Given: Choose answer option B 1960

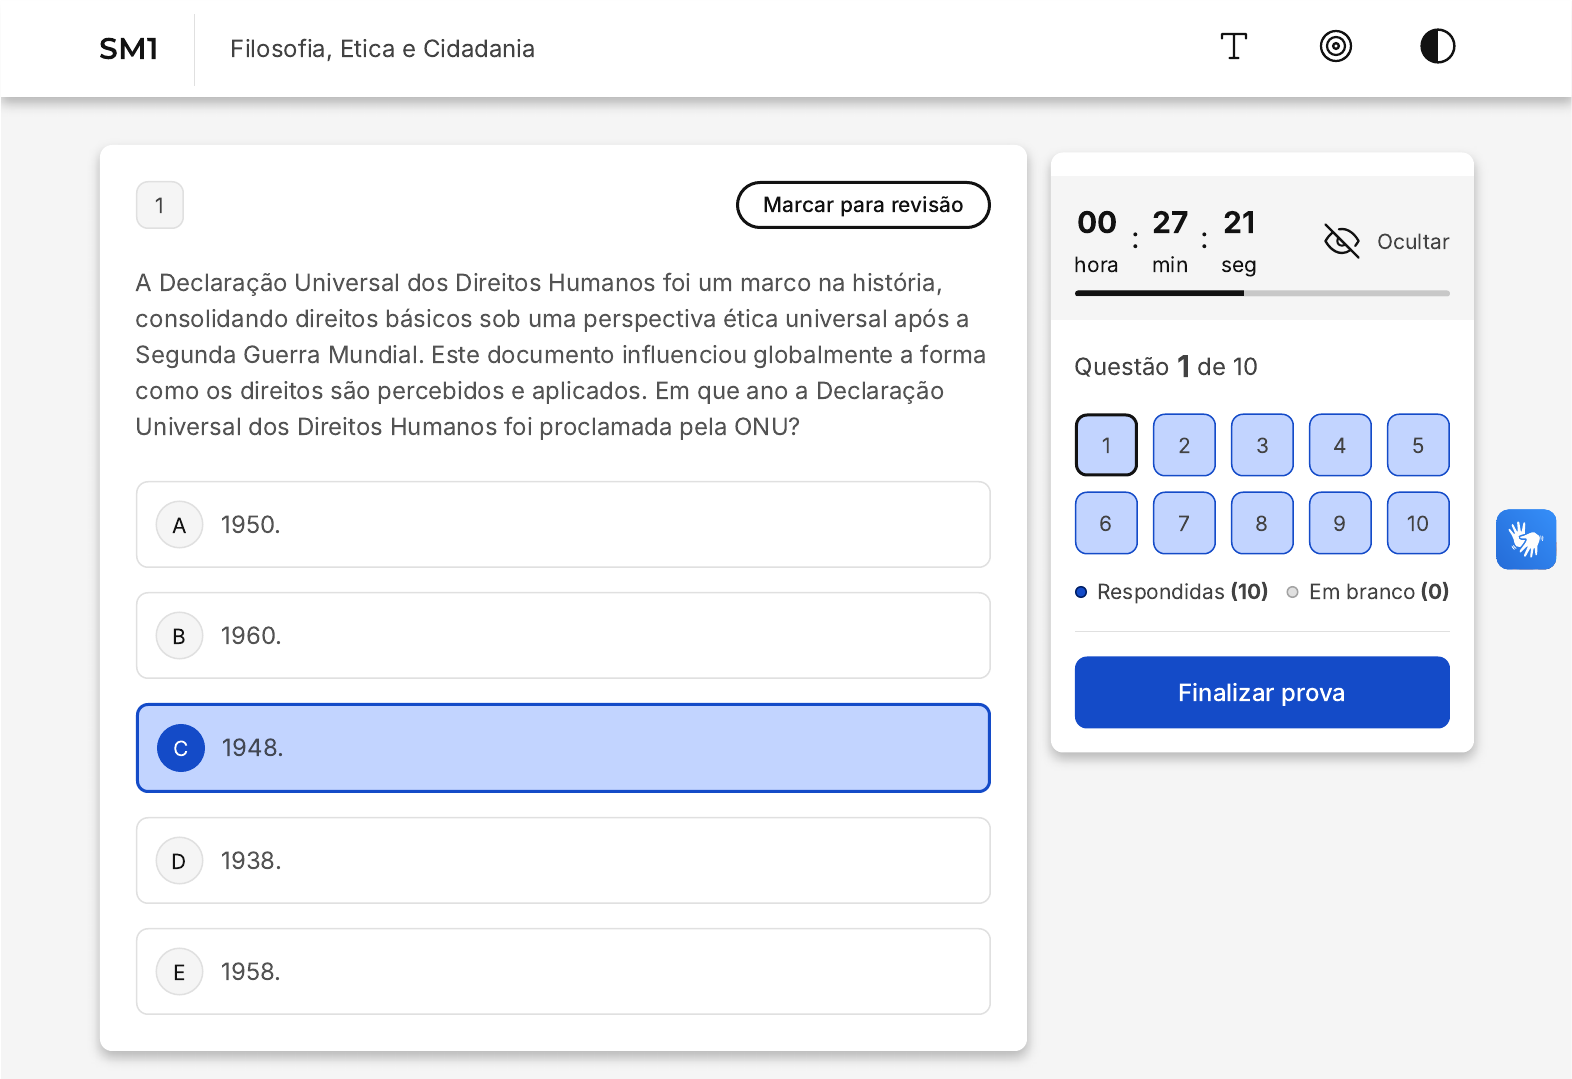Looking at the screenshot, I should click(563, 636).
